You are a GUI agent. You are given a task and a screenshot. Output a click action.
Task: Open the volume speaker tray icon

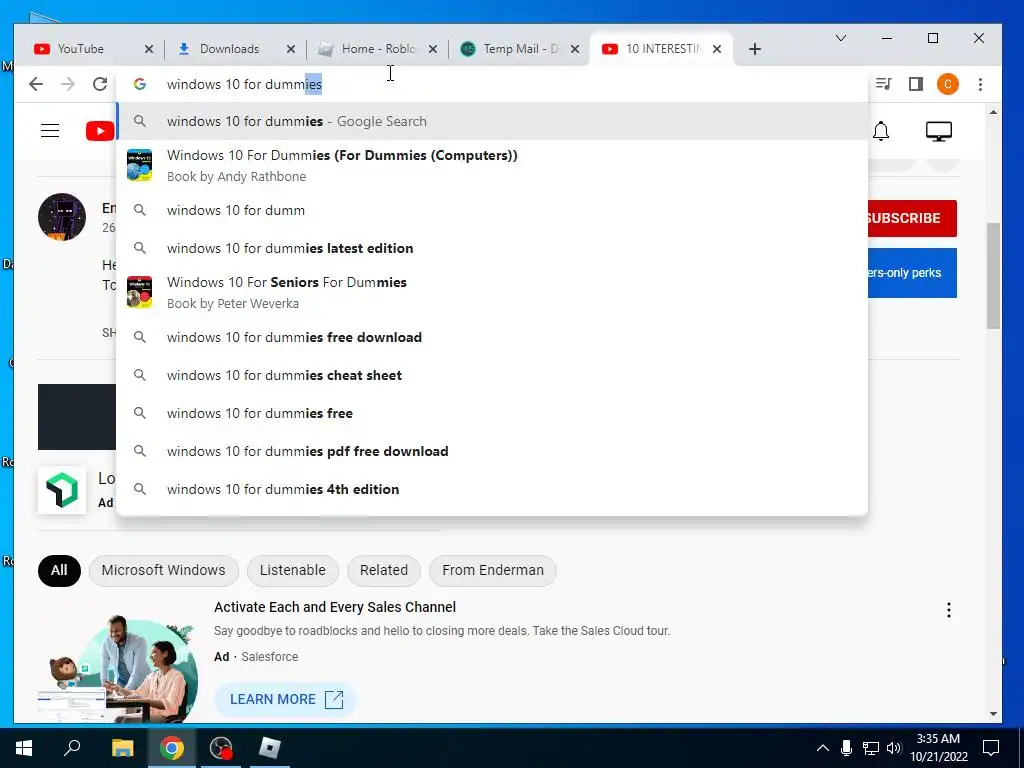894,748
